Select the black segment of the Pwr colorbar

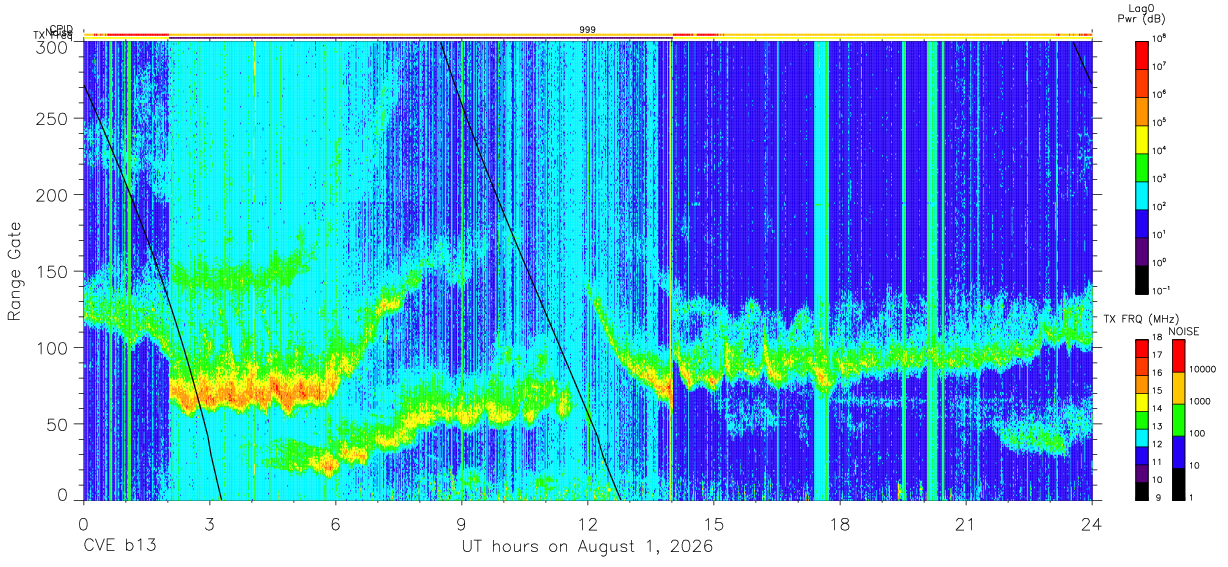pyautogui.click(x=1141, y=278)
